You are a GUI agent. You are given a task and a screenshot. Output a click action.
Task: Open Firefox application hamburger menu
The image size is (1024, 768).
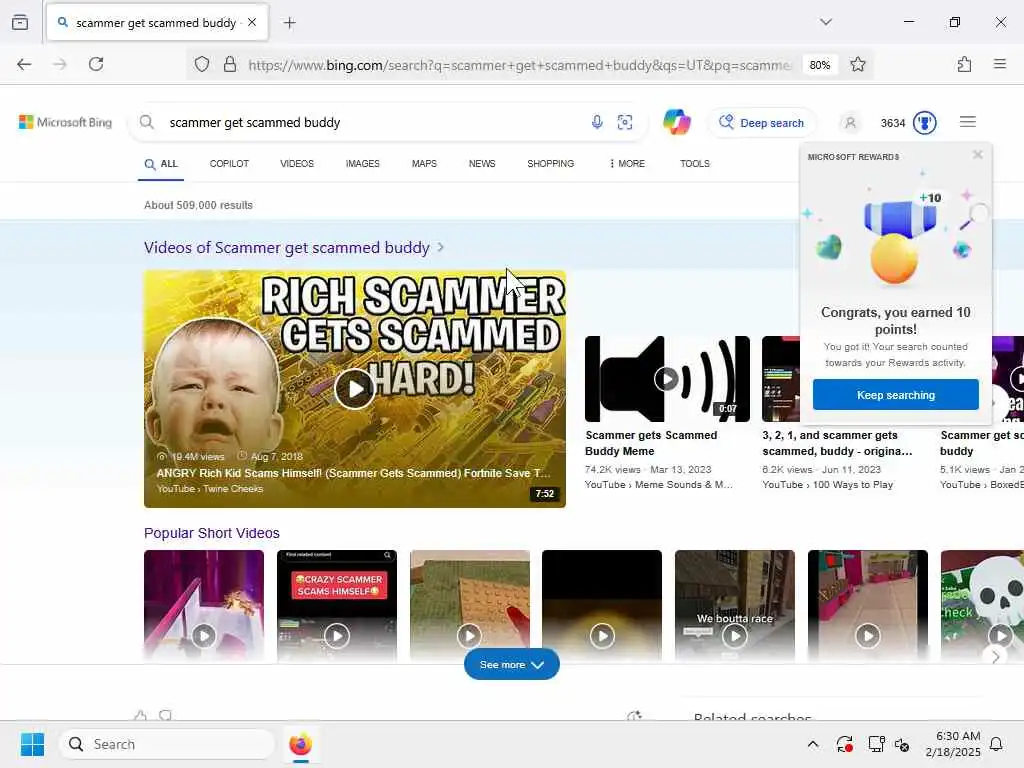pyautogui.click(x=1000, y=64)
